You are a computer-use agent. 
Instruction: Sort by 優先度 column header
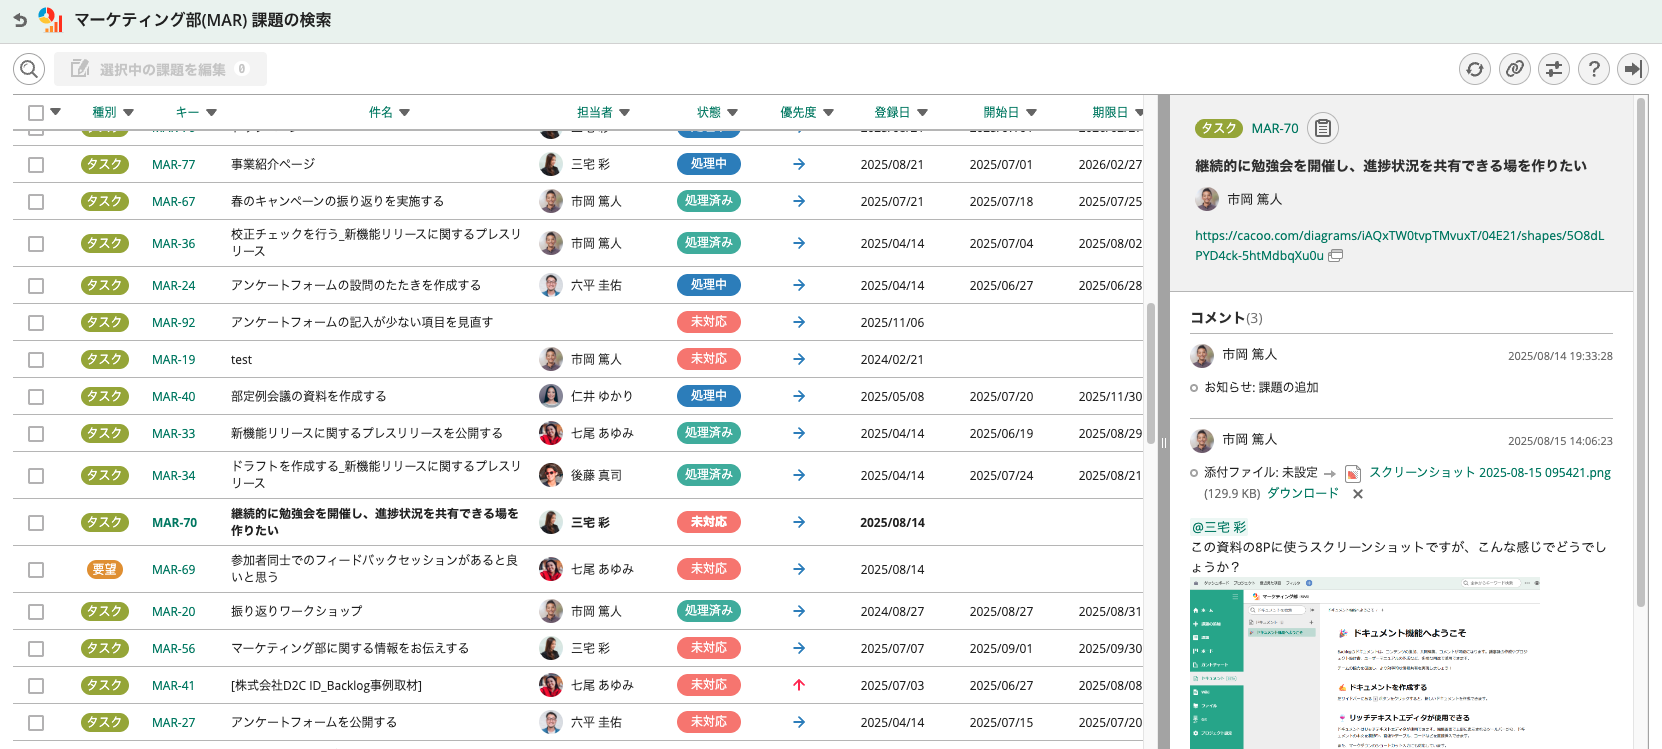point(807,112)
